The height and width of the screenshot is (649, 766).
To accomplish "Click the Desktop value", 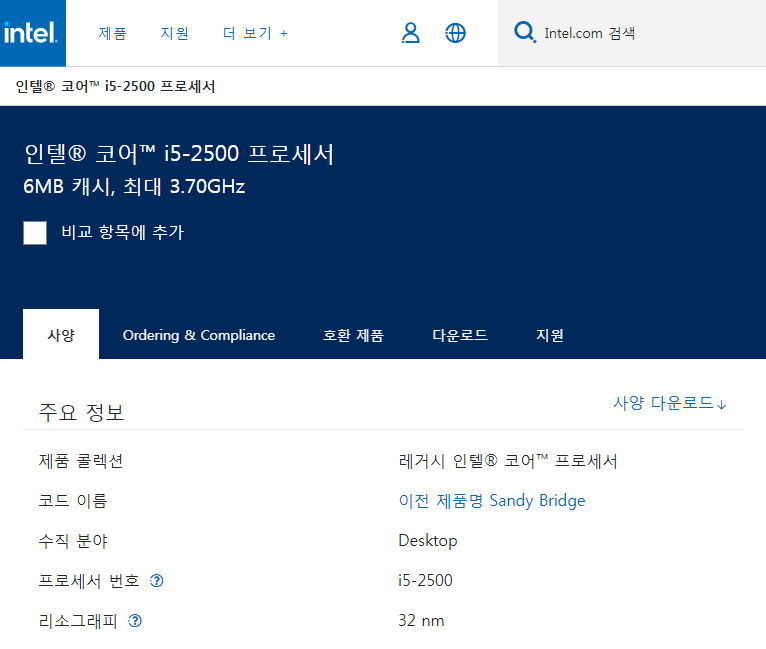I will click(x=428, y=541).
